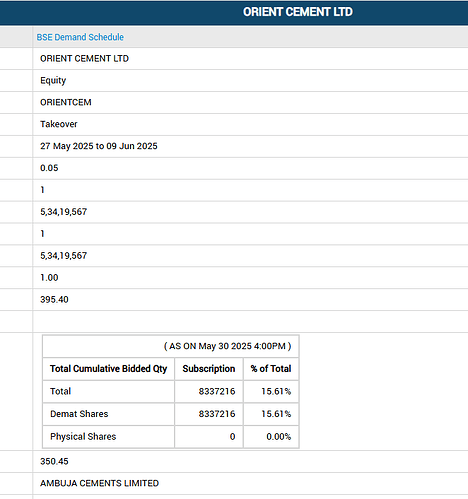Image resolution: width=468 pixels, height=499 pixels.
Task: Select the Equity value
Action: click(x=53, y=81)
